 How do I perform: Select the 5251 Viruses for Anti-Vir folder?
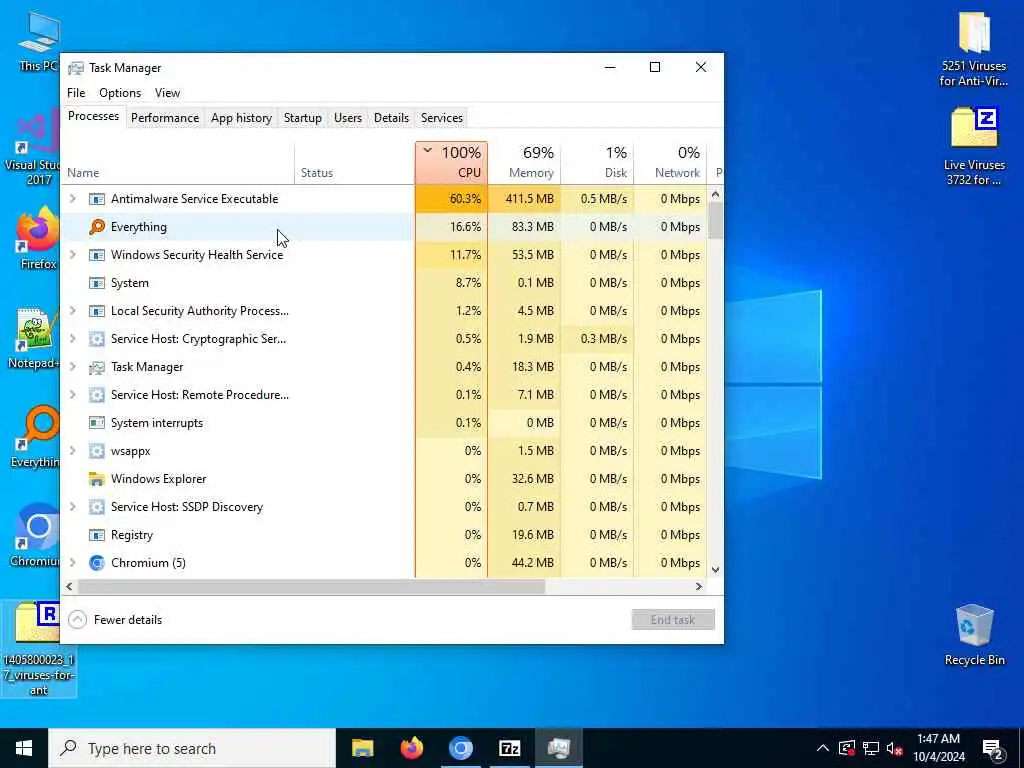pyautogui.click(x=974, y=48)
